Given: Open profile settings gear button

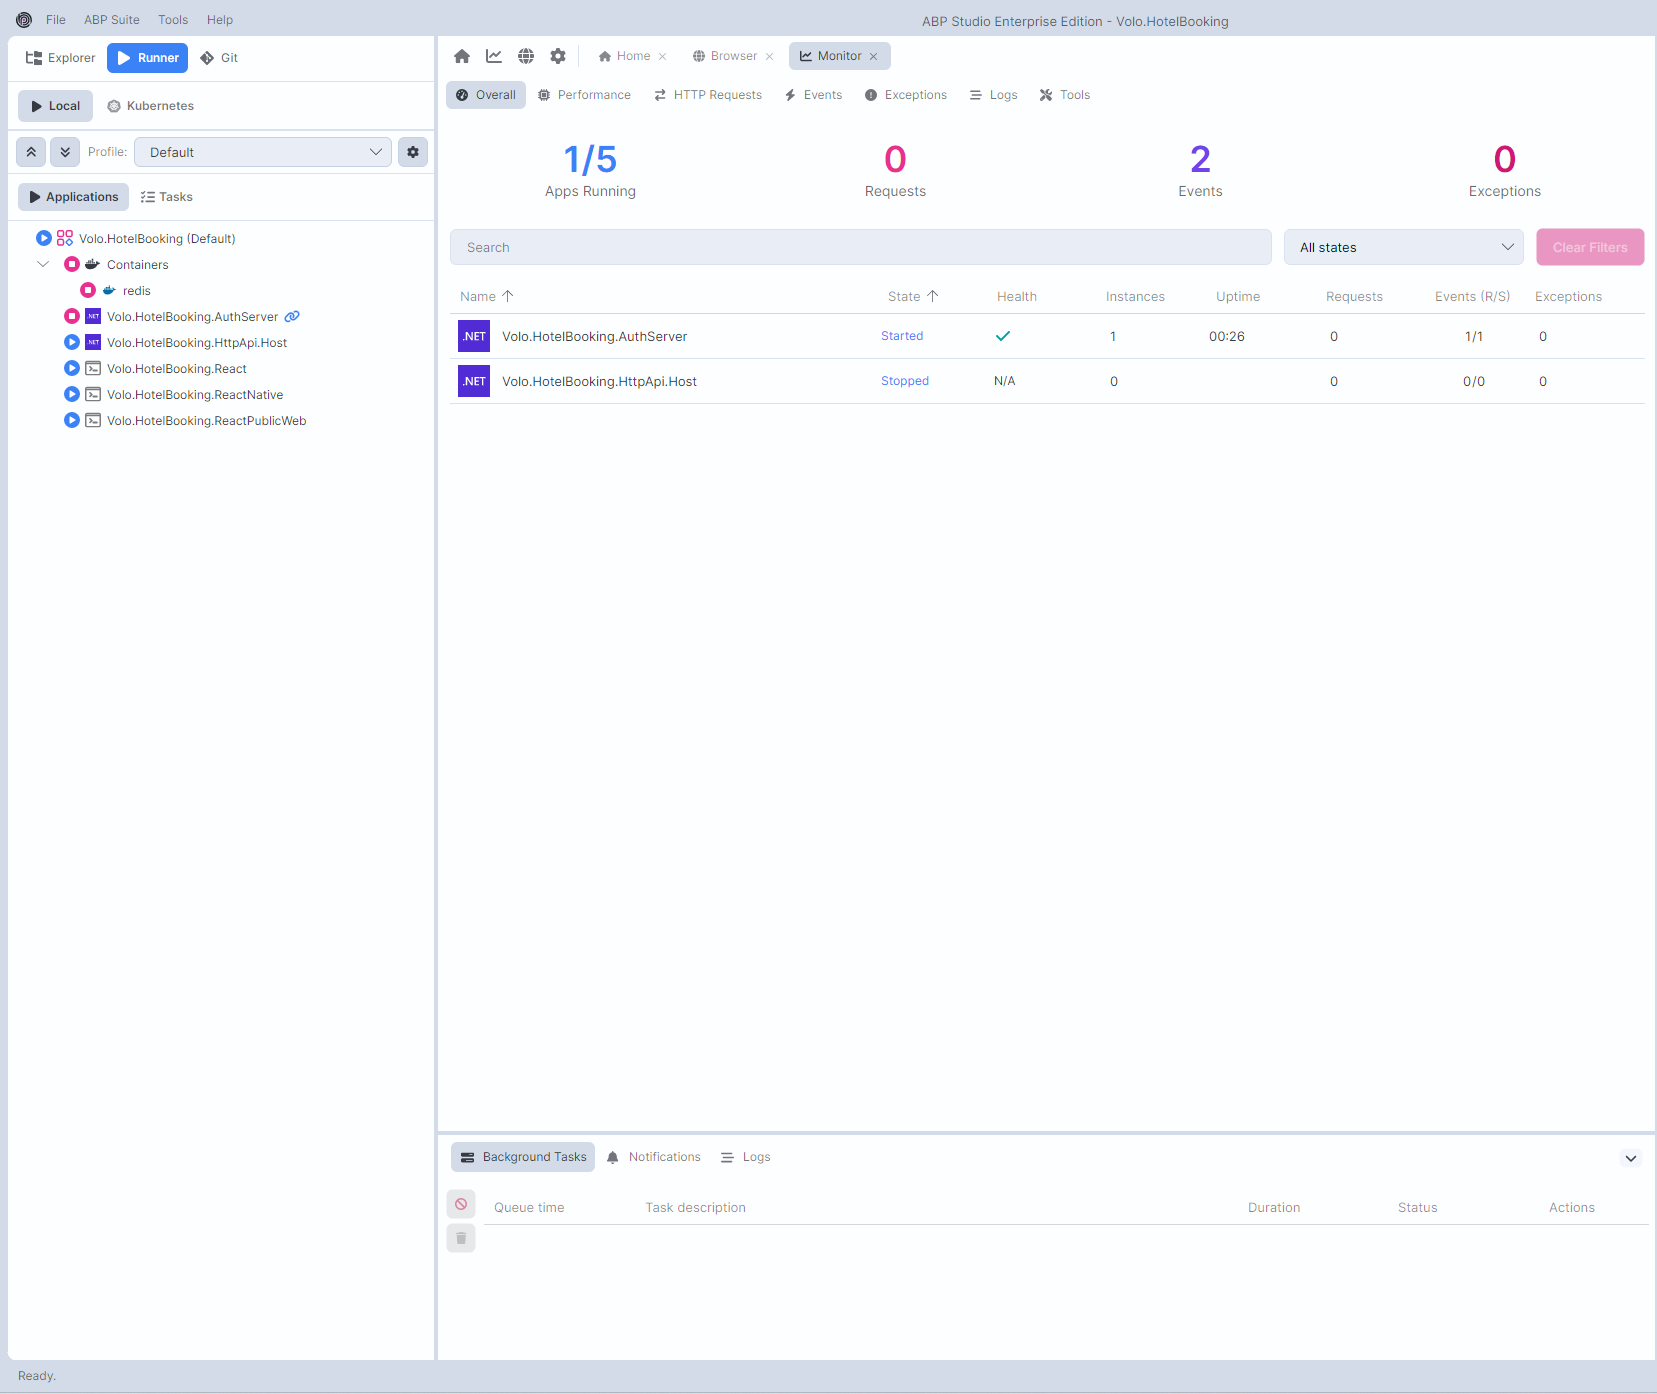Looking at the screenshot, I should pos(413,152).
